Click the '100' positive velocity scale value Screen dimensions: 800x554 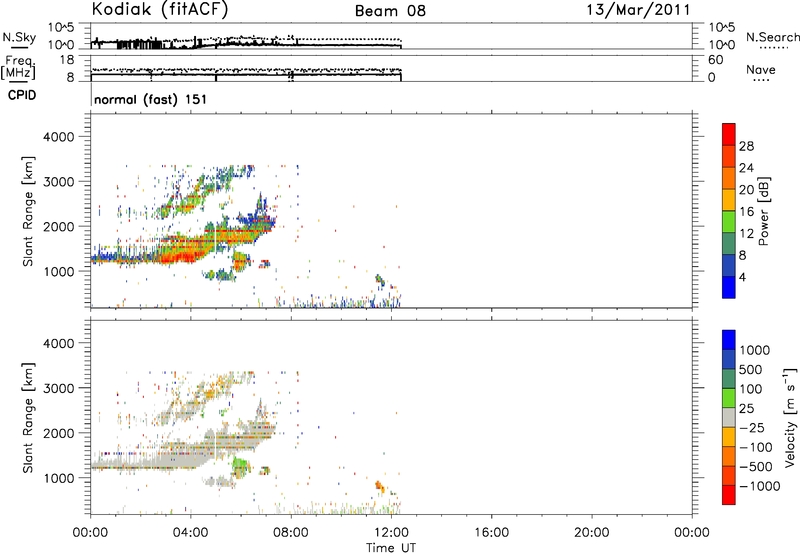[x=751, y=389]
